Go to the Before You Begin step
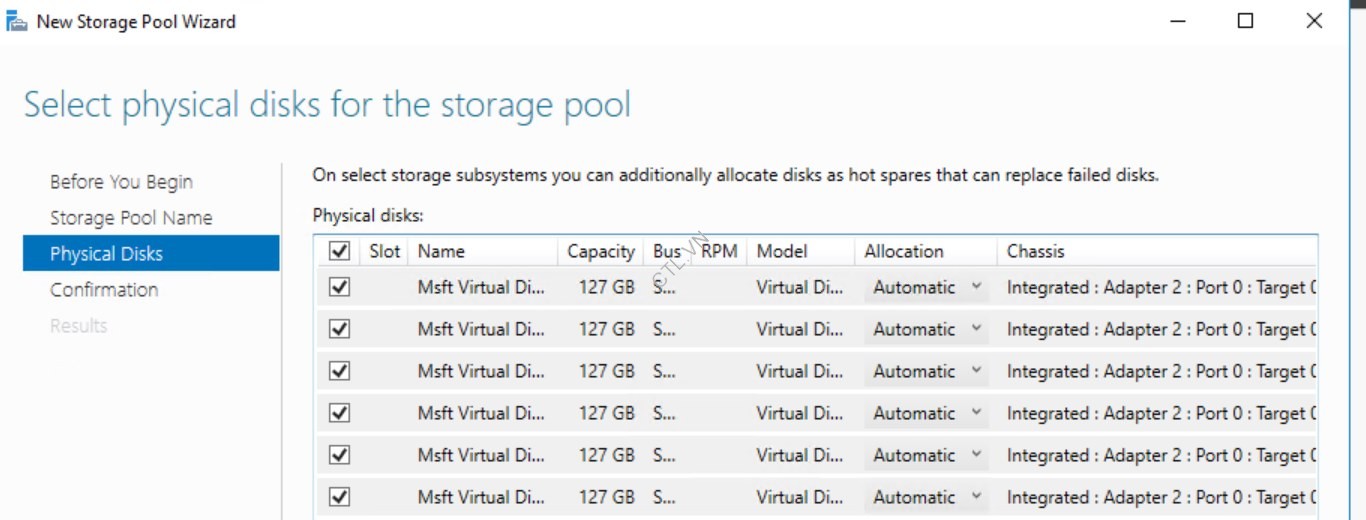Viewport: 1366px width, 520px height. coord(121,182)
